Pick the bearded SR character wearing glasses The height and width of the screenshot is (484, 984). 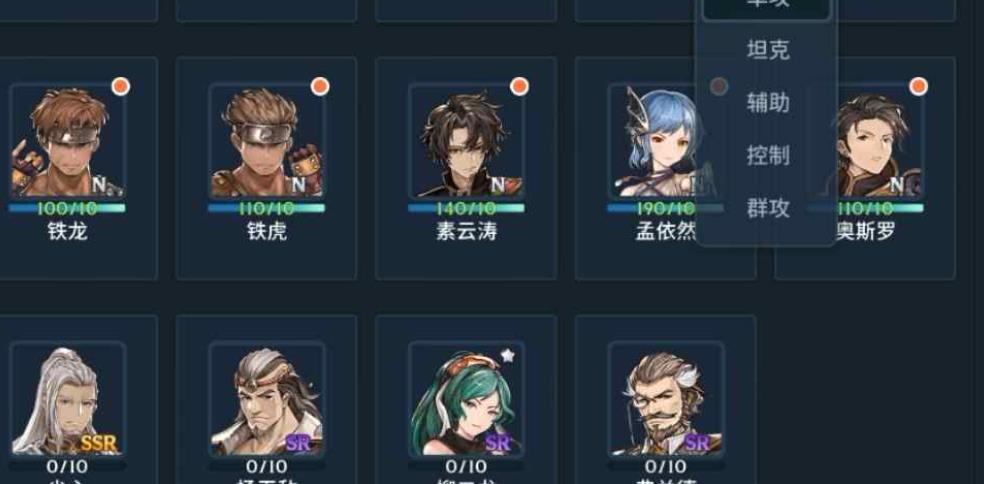point(666,399)
